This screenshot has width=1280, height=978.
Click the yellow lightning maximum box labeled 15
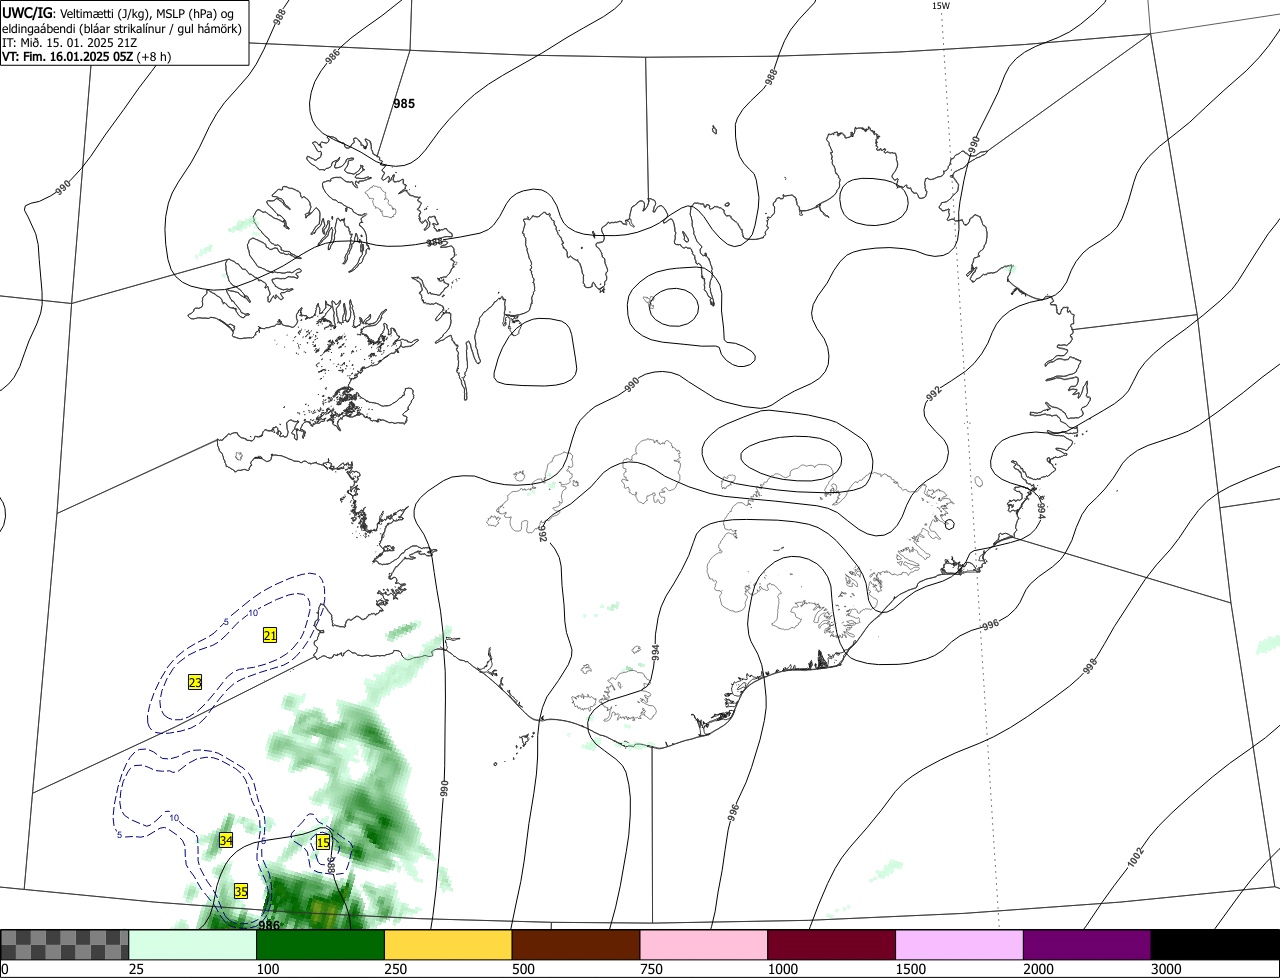click(x=323, y=842)
